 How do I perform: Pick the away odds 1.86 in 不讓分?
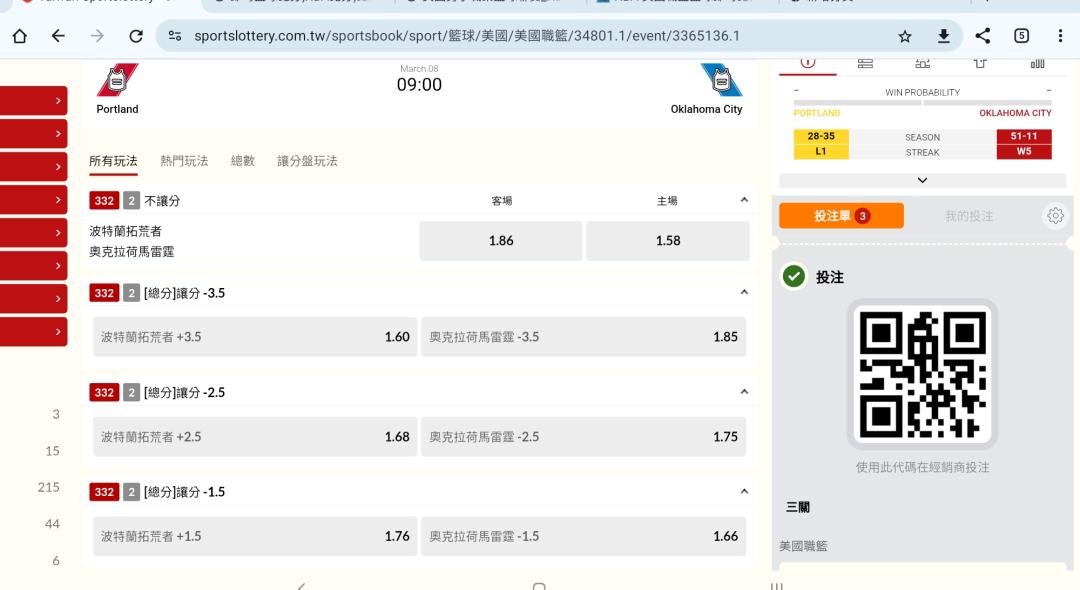pos(501,240)
